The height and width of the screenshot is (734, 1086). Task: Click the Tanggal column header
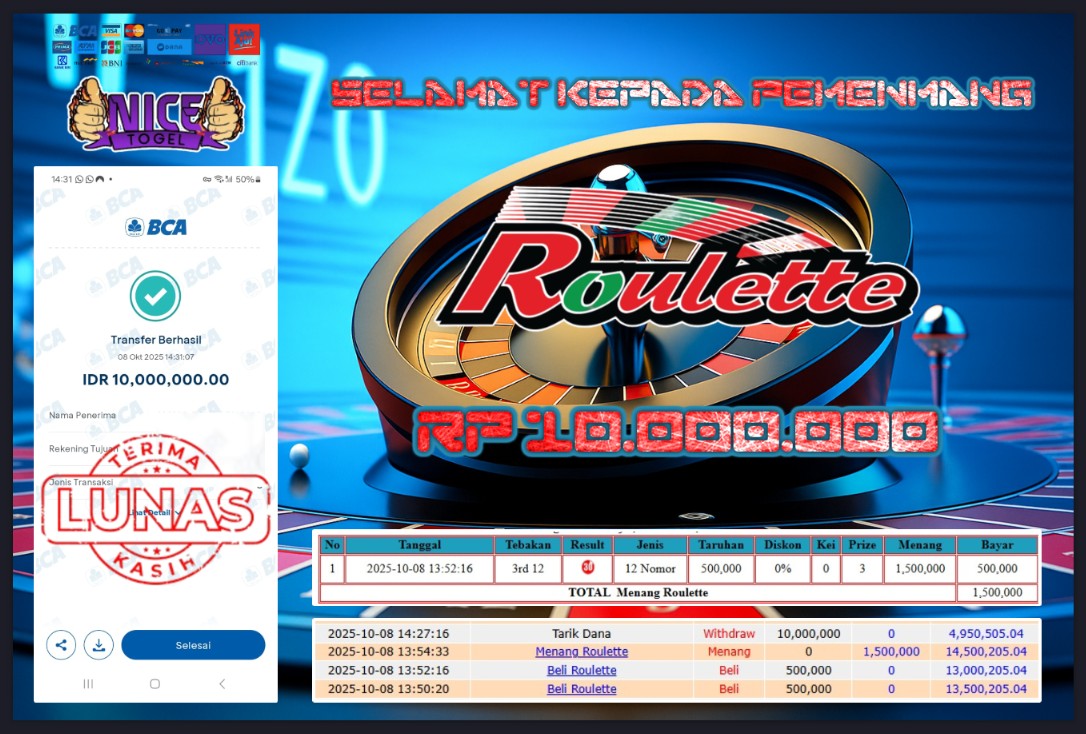point(419,545)
